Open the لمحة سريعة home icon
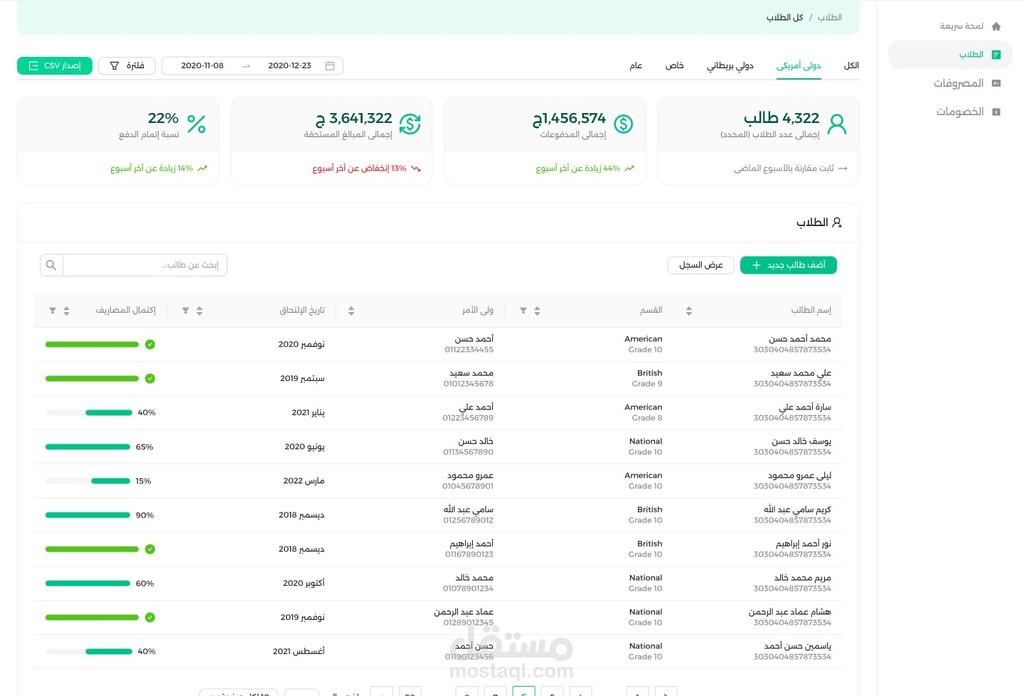1024x696 pixels. click(x=996, y=26)
